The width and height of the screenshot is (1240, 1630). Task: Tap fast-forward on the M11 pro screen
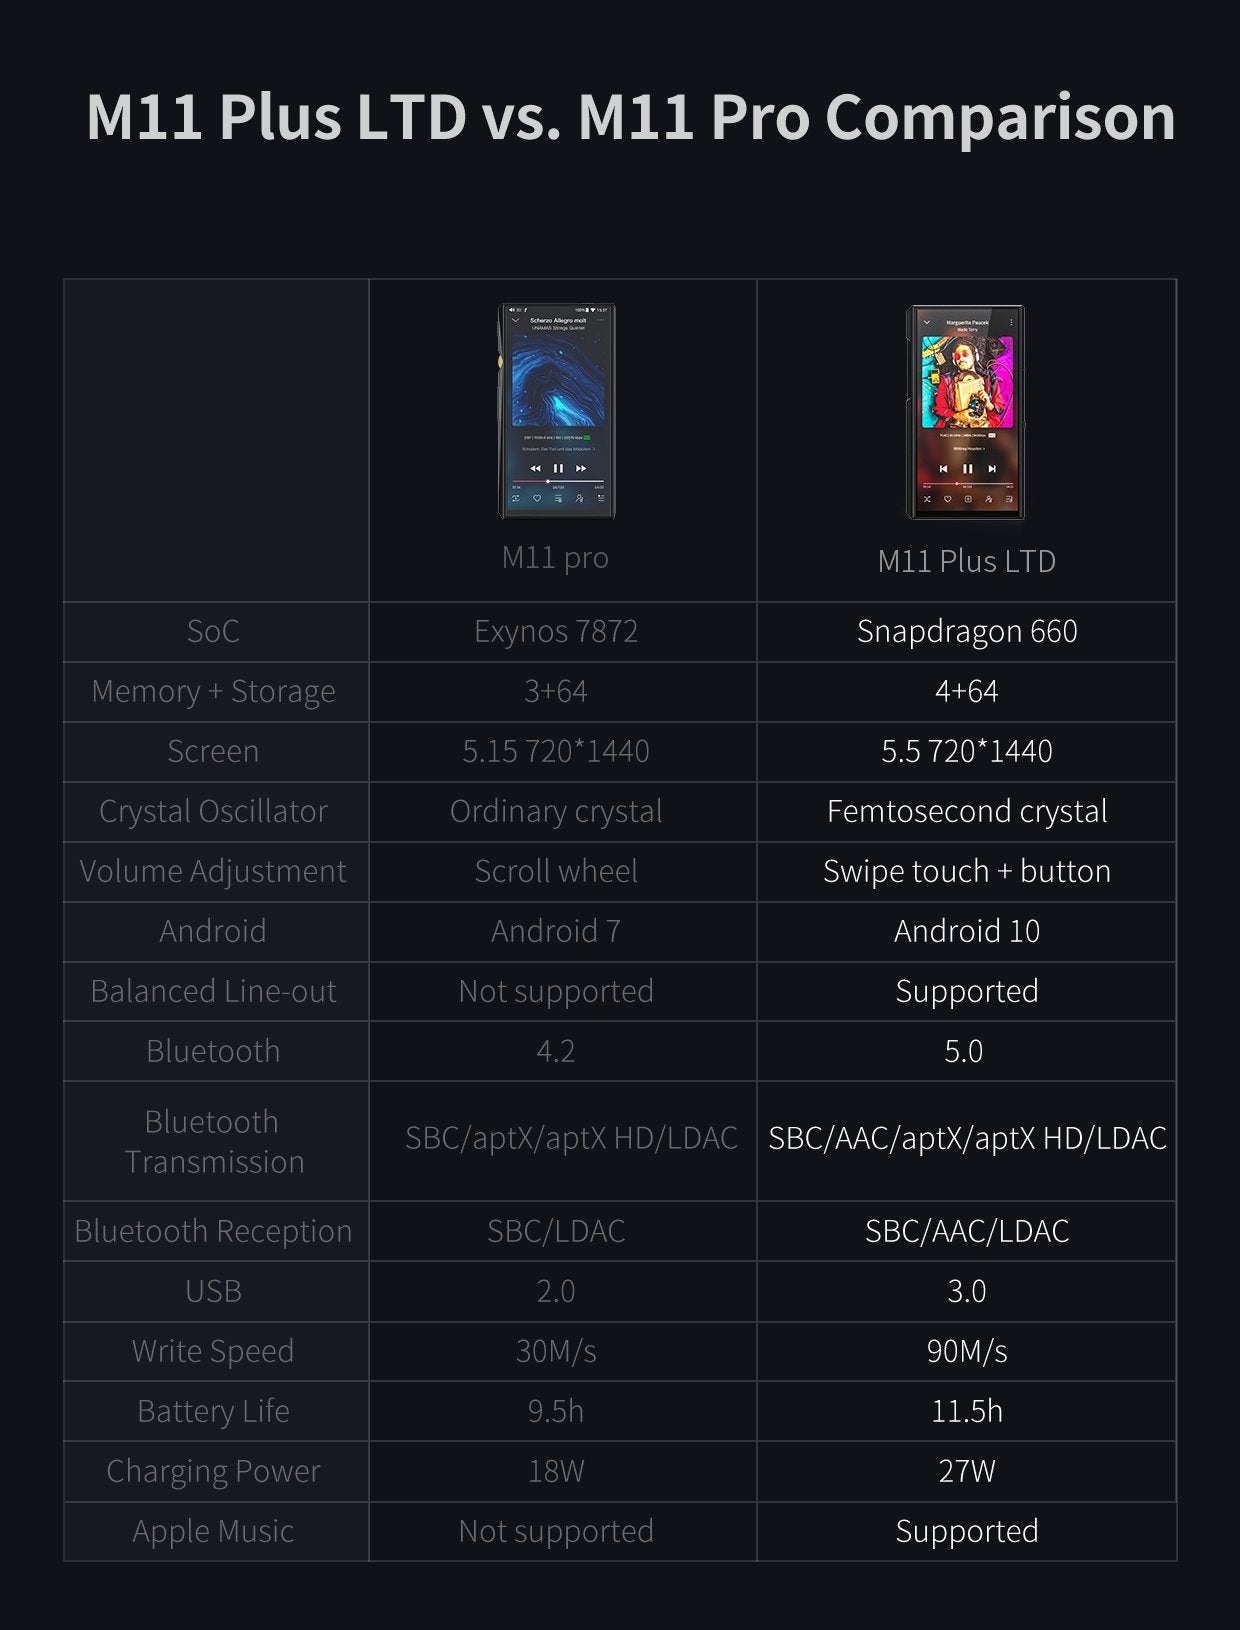click(x=581, y=468)
